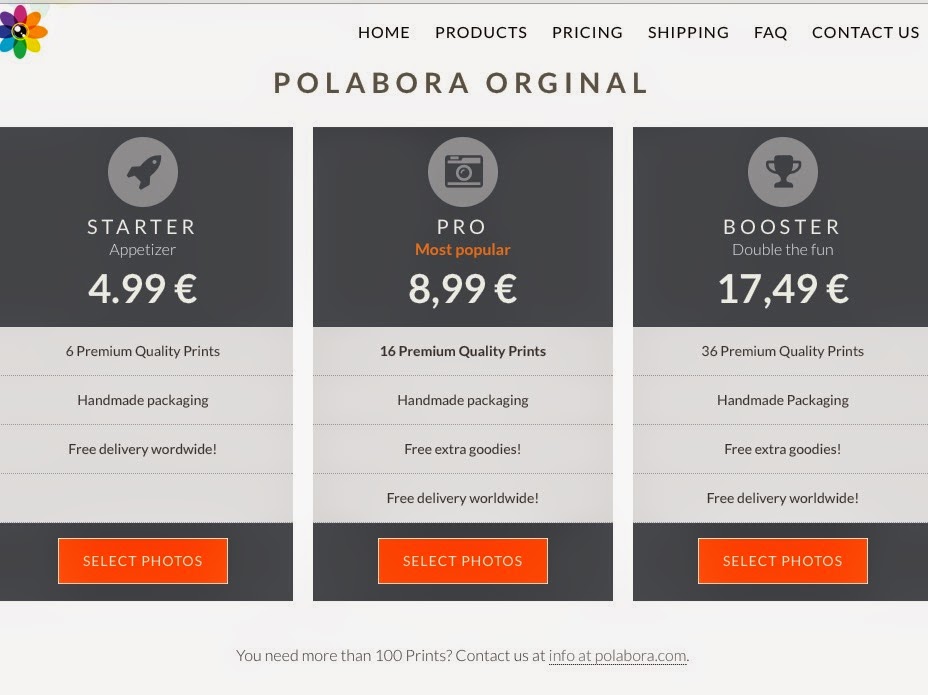Image resolution: width=928 pixels, height=695 pixels.
Task: Go to the PRODUCTS page
Action: (x=481, y=33)
